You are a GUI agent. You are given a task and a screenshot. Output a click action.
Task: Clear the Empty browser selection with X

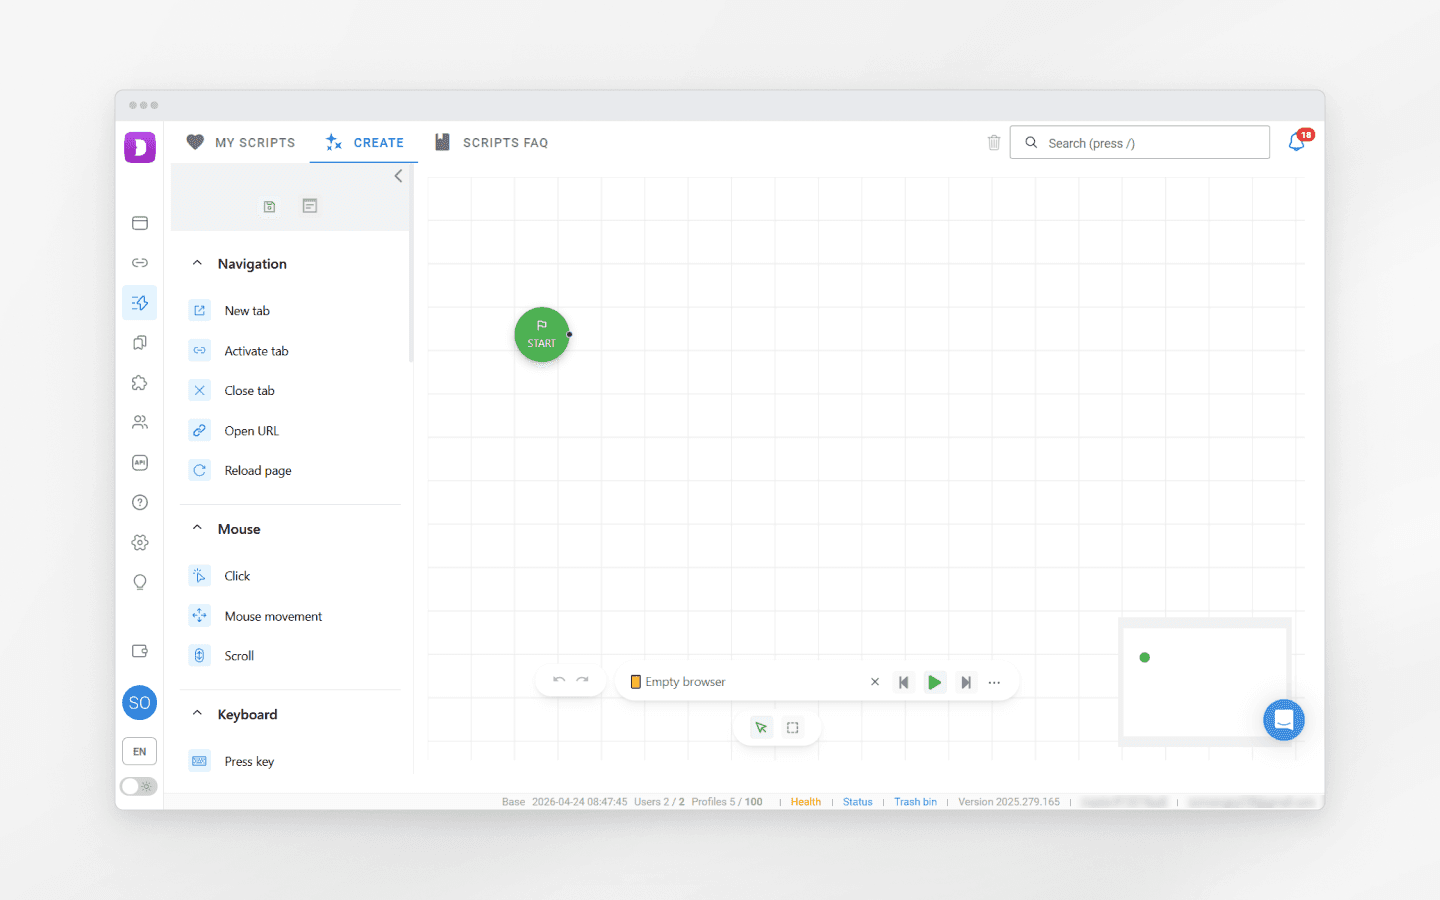pyautogui.click(x=875, y=682)
